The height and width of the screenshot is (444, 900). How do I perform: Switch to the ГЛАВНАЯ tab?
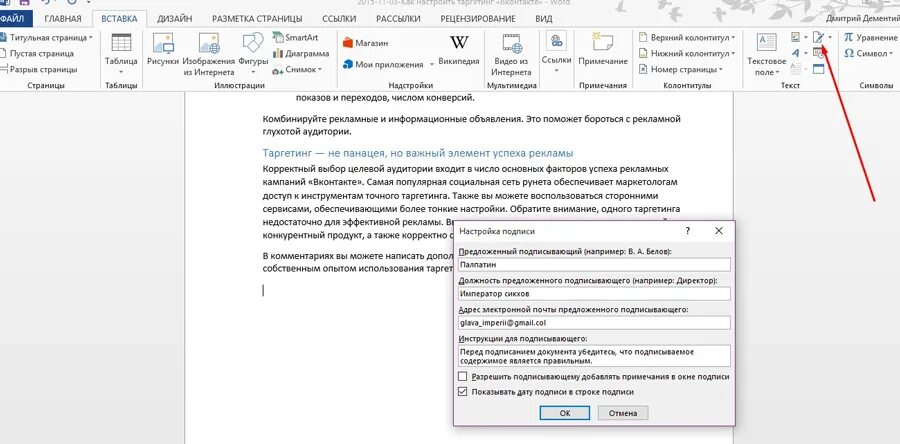pyautogui.click(x=63, y=18)
